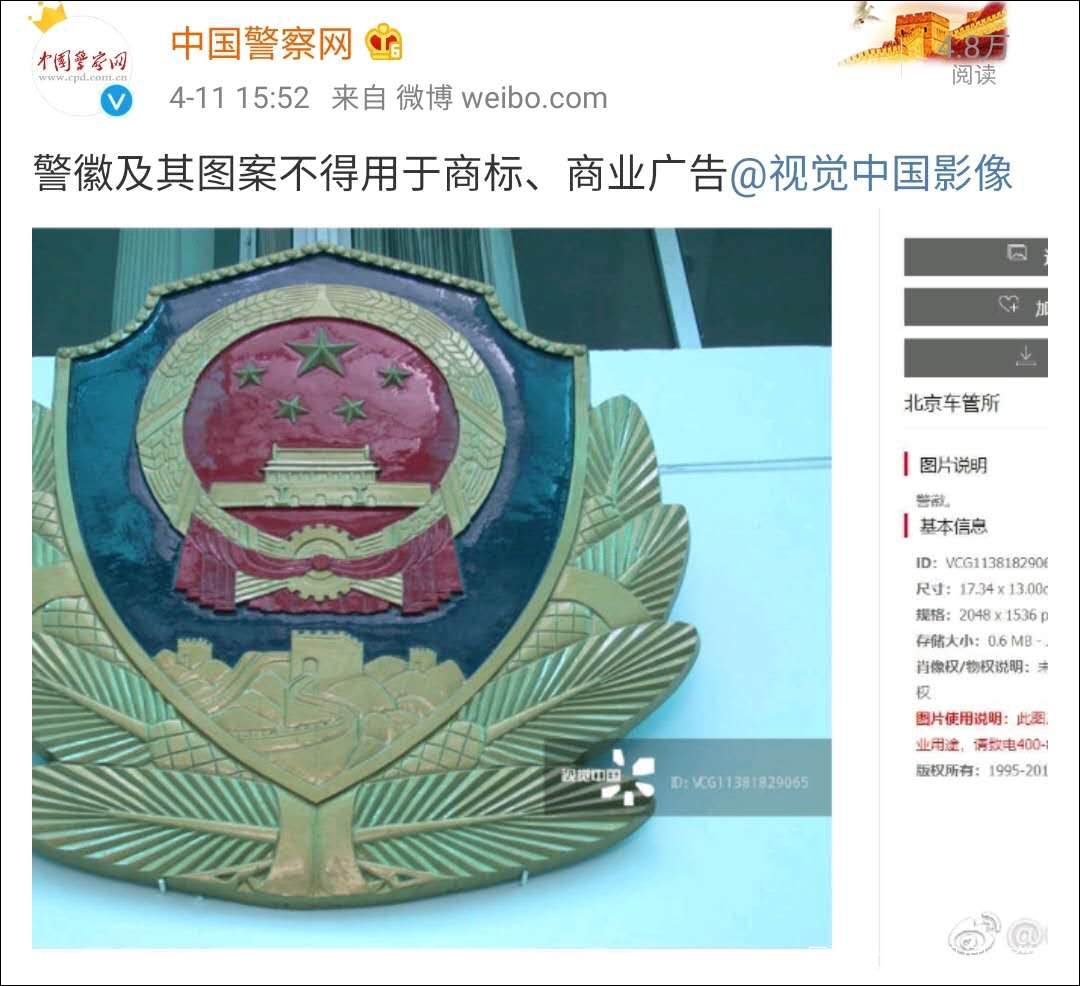This screenshot has height=986, width=1080.
Task: Click the gold crown membership badge
Action: [x=384, y=43]
